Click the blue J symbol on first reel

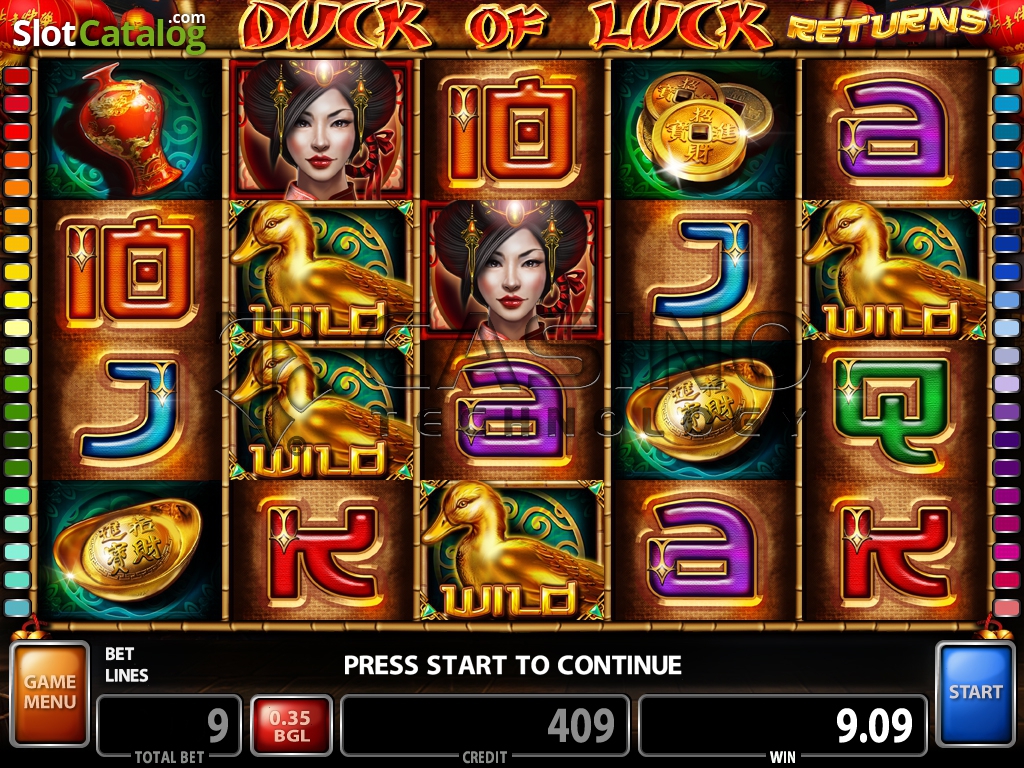tap(131, 409)
